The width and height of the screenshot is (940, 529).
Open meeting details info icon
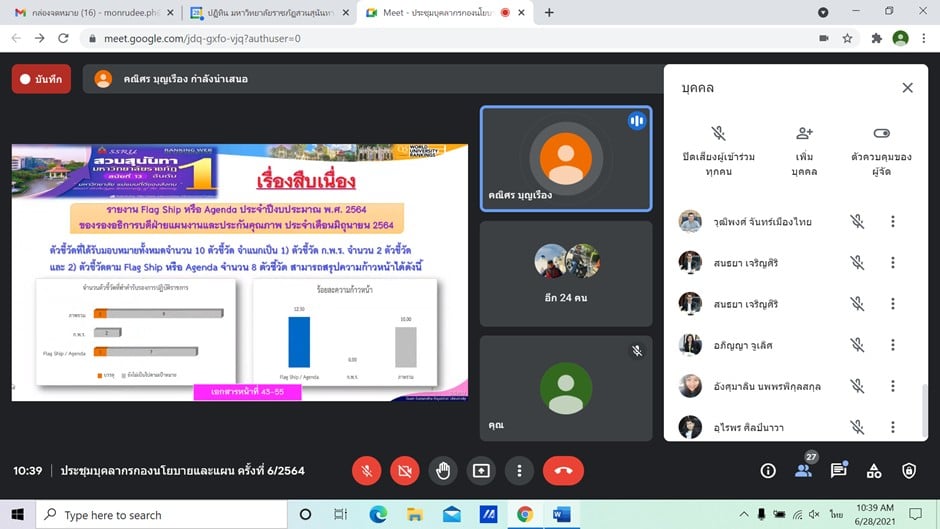pyautogui.click(x=768, y=470)
